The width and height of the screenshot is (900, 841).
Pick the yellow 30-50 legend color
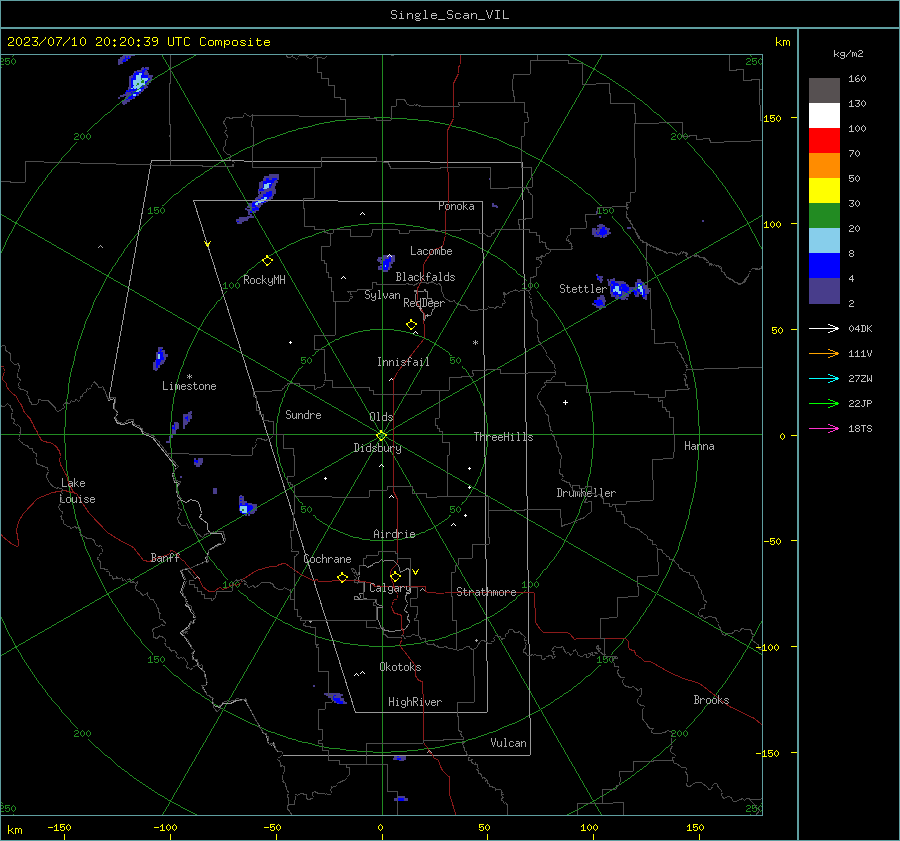(x=824, y=191)
